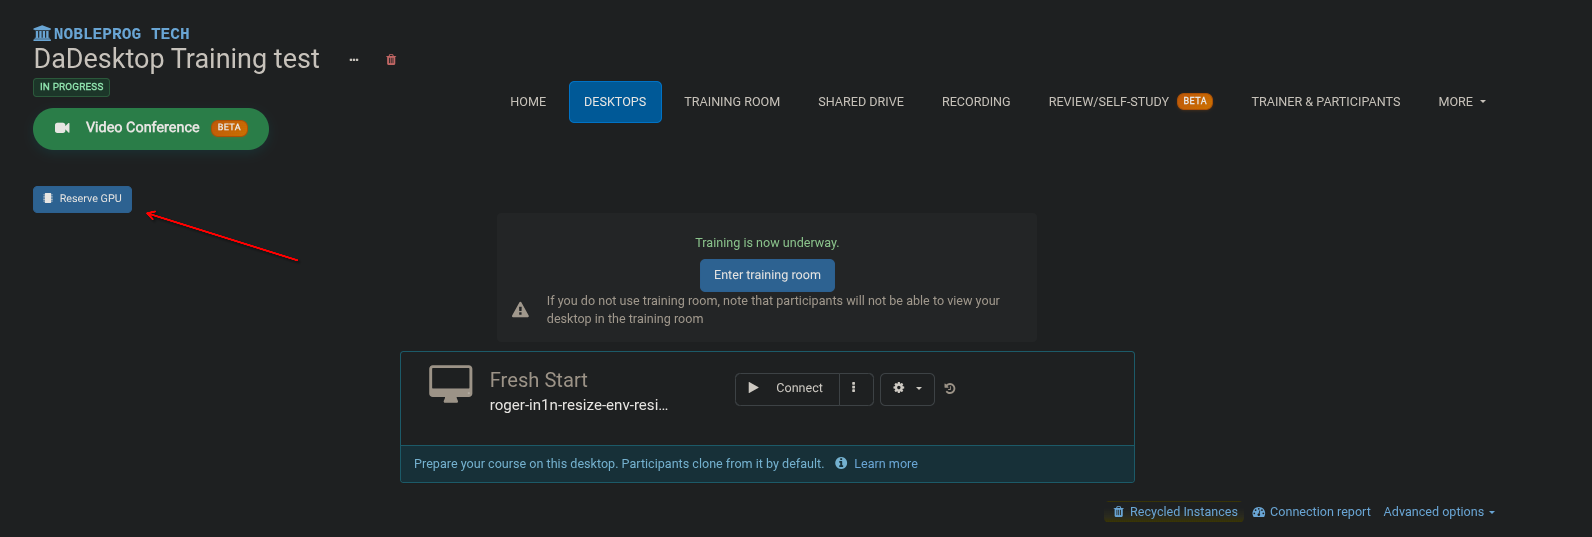Open Recycled Instances
Image resolution: width=1592 pixels, height=537 pixels.
tap(1175, 512)
